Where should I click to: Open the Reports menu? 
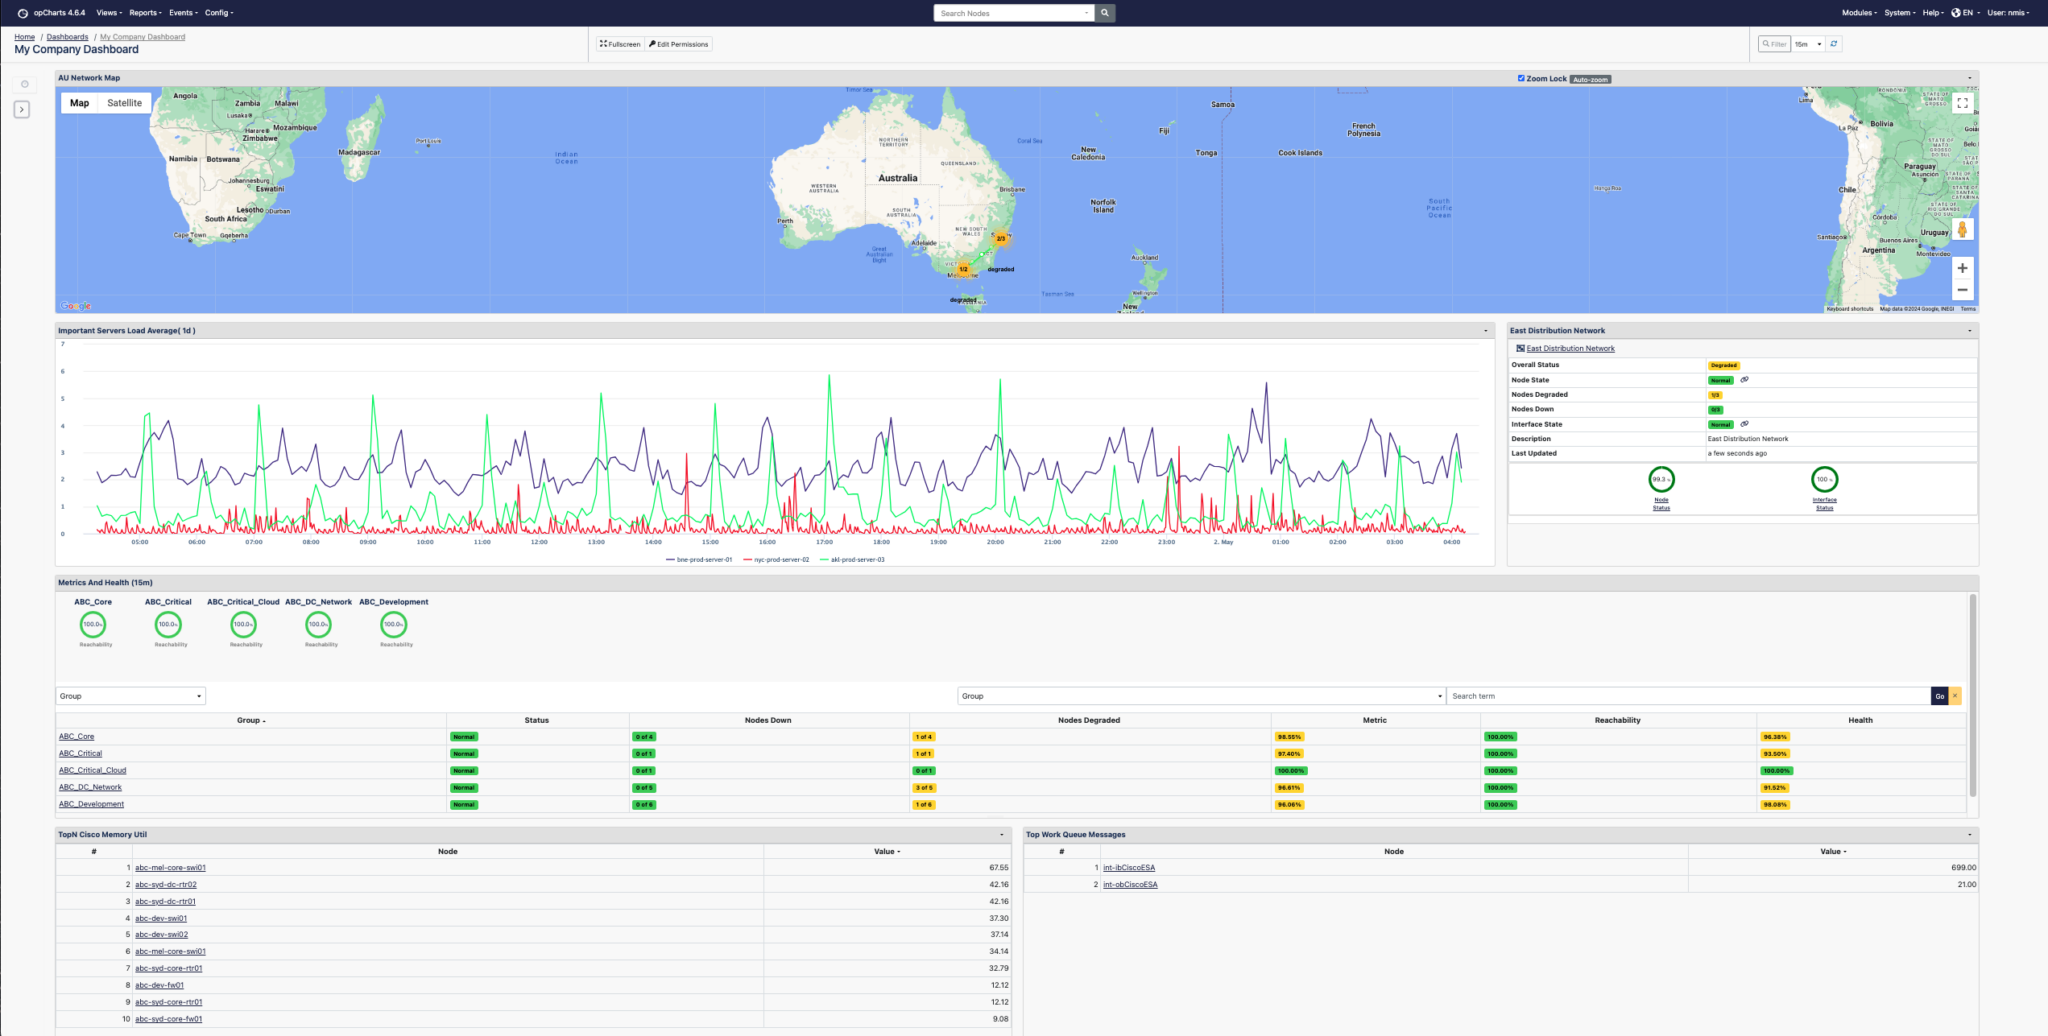(x=145, y=13)
